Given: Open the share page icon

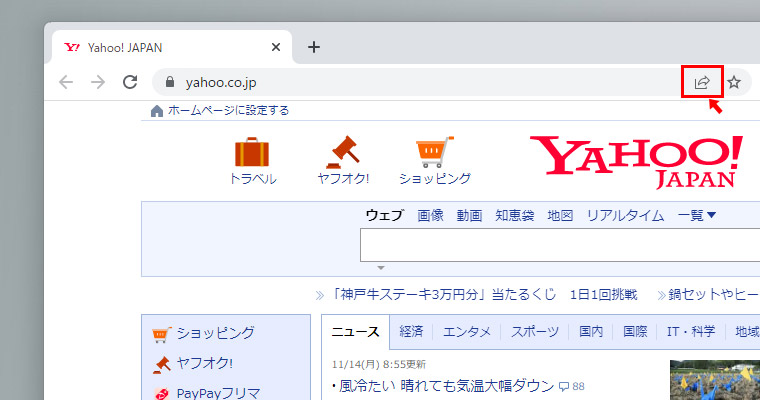Looking at the screenshot, I should (x=702, y=82).
